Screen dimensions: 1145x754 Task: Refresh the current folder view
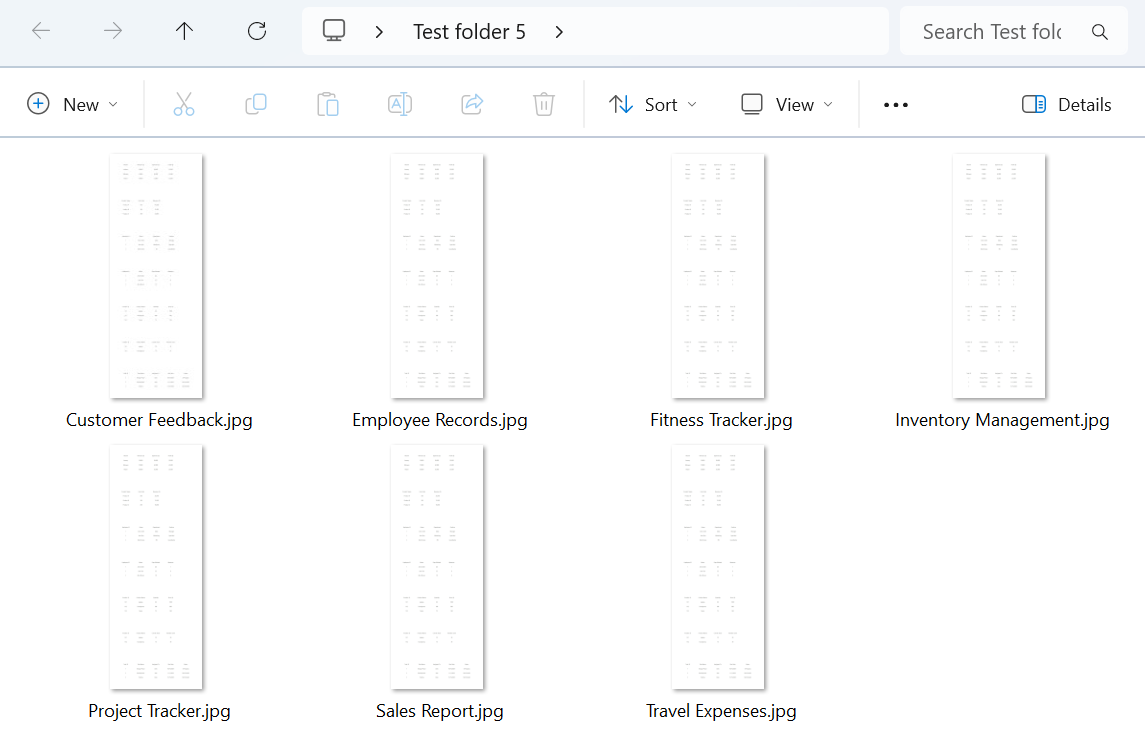257,31
